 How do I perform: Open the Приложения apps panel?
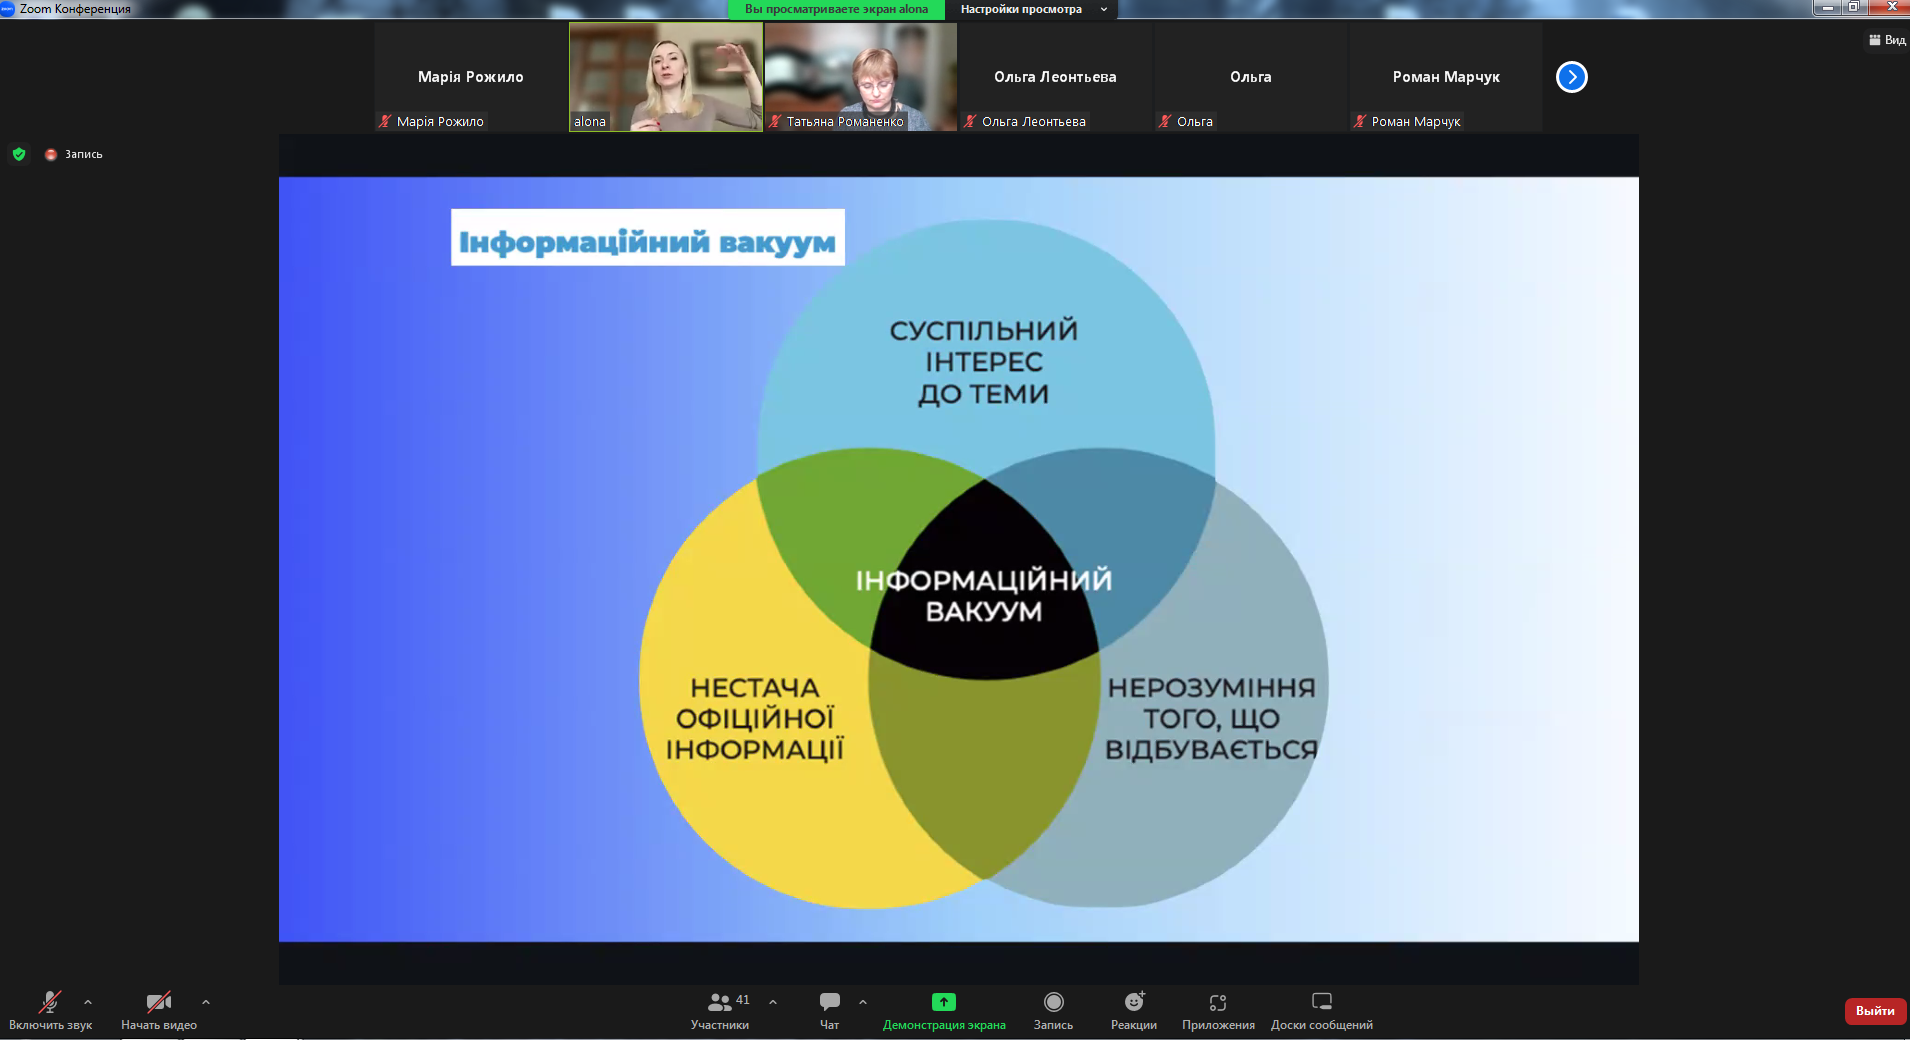(1217, 1002)
